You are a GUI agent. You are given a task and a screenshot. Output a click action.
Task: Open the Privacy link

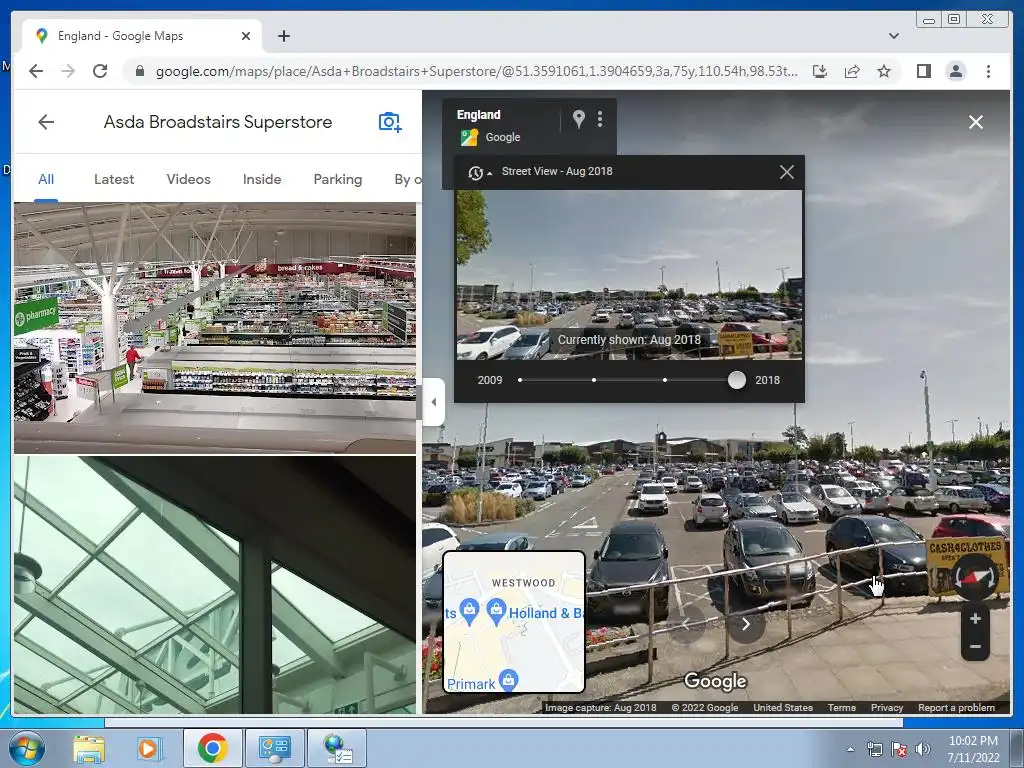[x=887, y=707]
